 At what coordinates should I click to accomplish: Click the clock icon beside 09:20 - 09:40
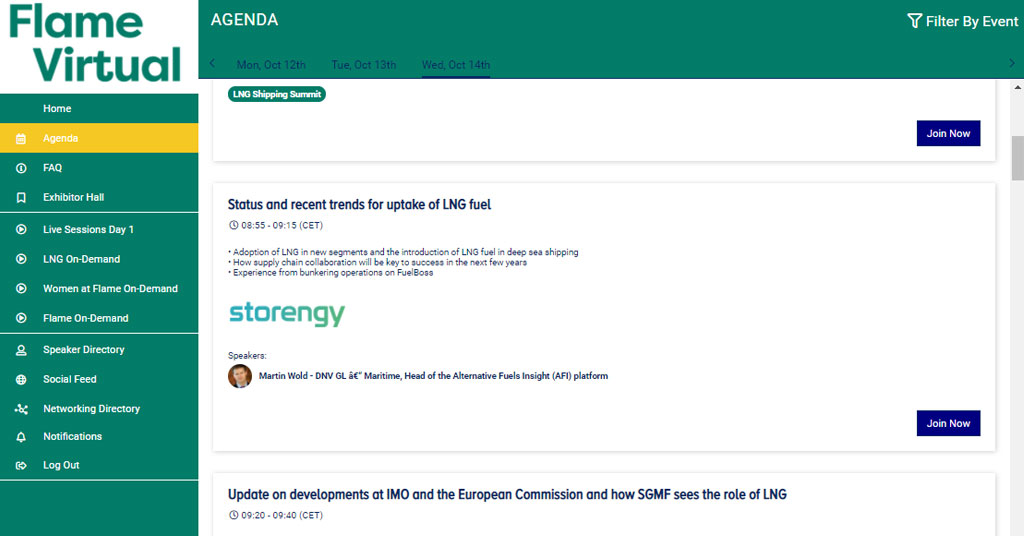tap(233, 515)
